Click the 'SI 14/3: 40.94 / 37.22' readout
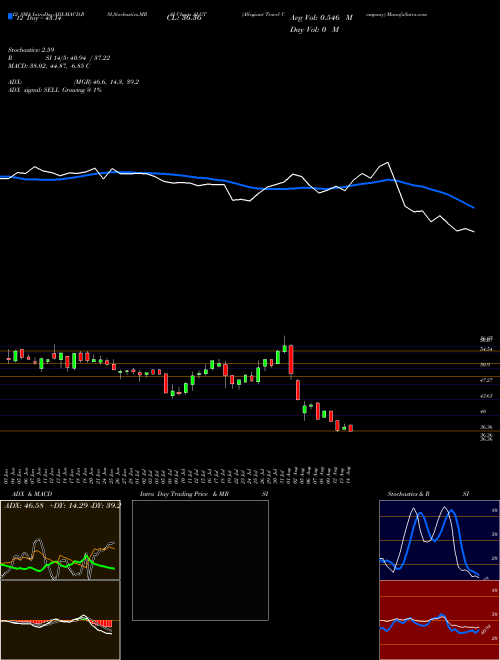The image size is (500, 660). point(78,58)
